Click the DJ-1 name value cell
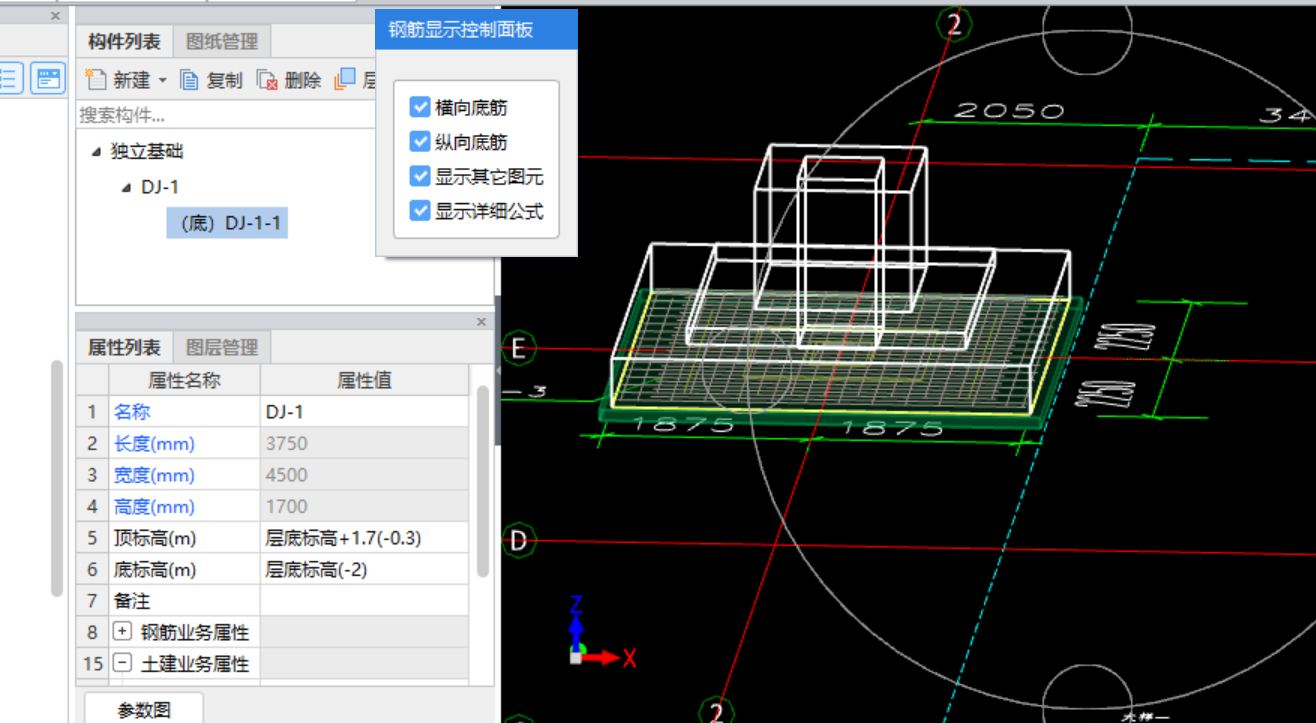 point(364,411)
